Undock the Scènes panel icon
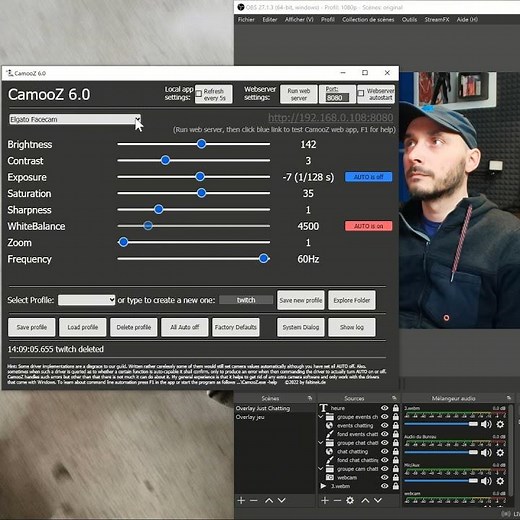 [310, 398]
